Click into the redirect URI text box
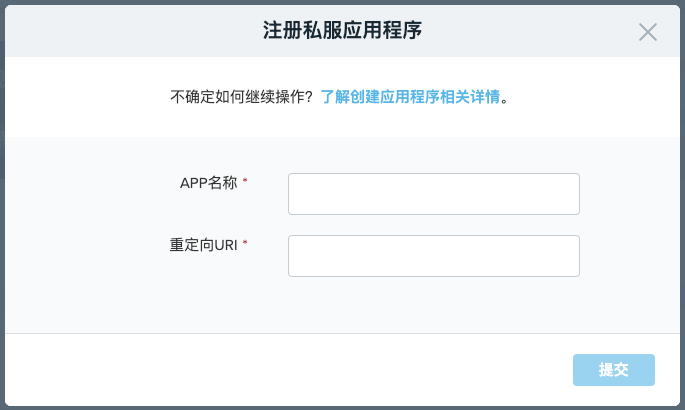The height and width of the screenshot is (410, 685). 433,256
